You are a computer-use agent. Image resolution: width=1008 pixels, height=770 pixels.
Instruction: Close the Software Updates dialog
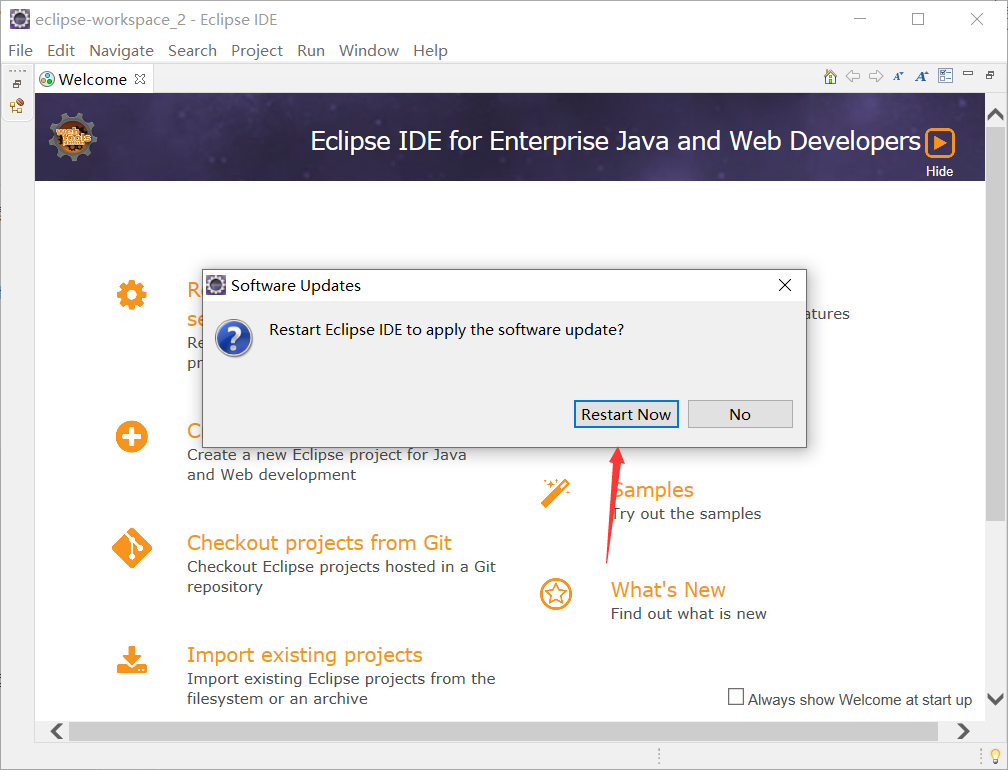pyautogui.click(x=785, y=285)
